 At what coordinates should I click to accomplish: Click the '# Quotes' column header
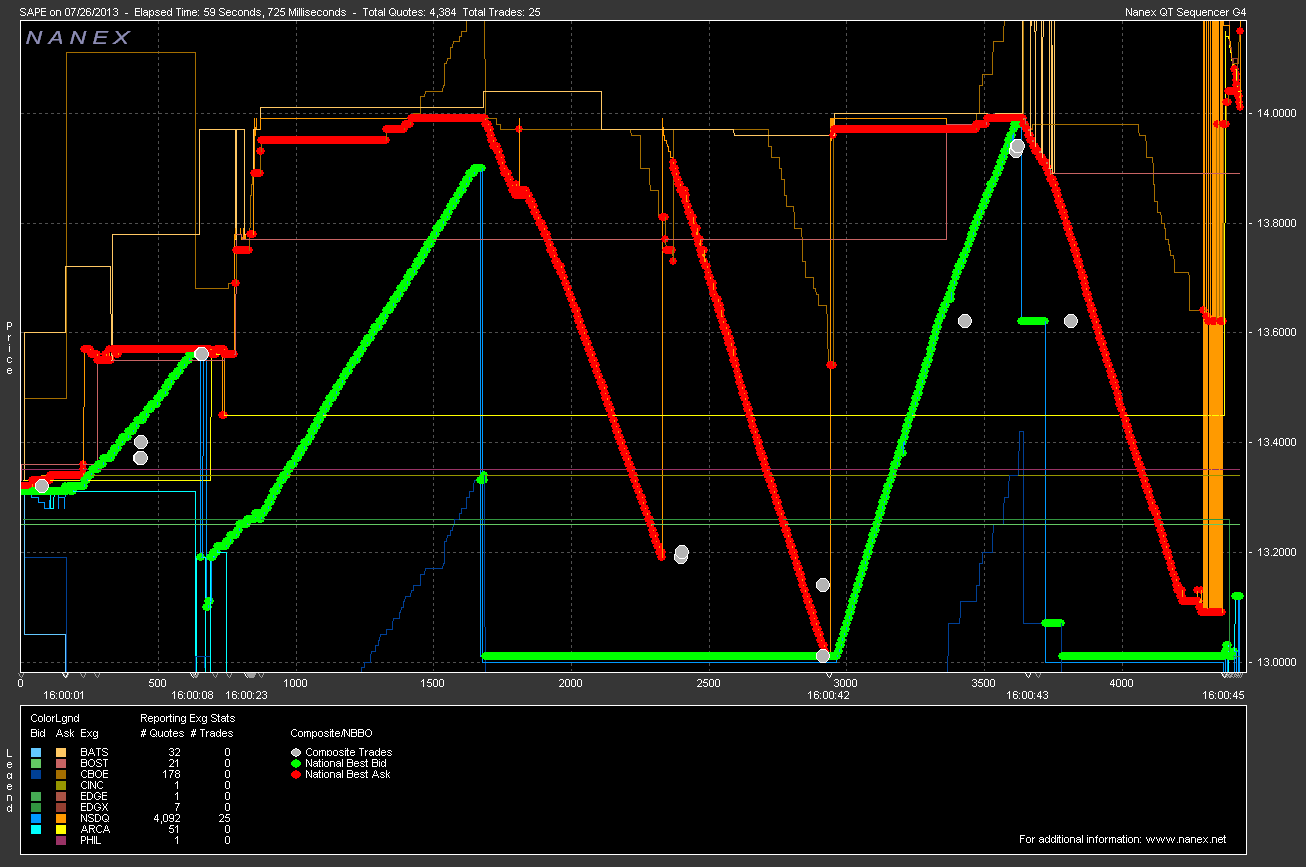tap(161, 733)
